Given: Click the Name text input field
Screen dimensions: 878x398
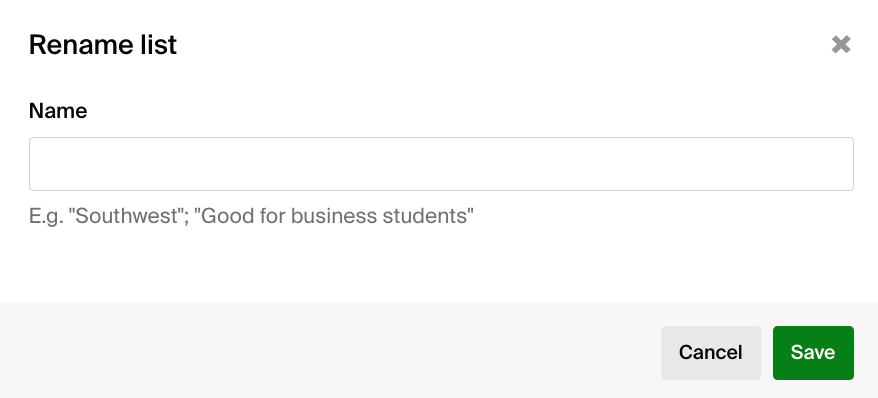Looking at the screenshot, I should [441, 164].
